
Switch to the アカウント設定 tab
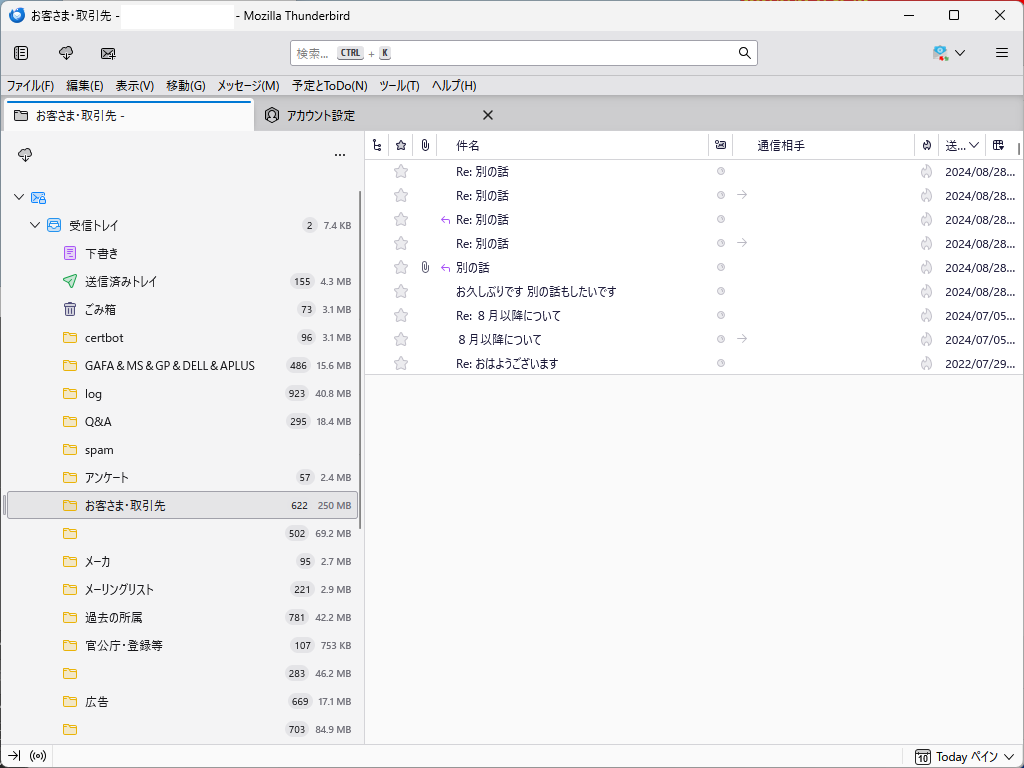pyautogui.click(x=368, y=116)
